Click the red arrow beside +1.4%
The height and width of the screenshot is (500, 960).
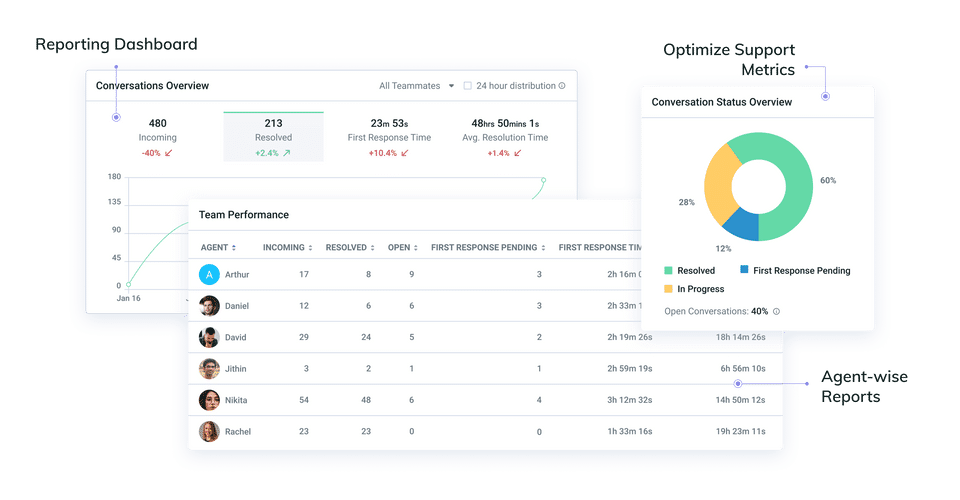click(x=517, y=153)
